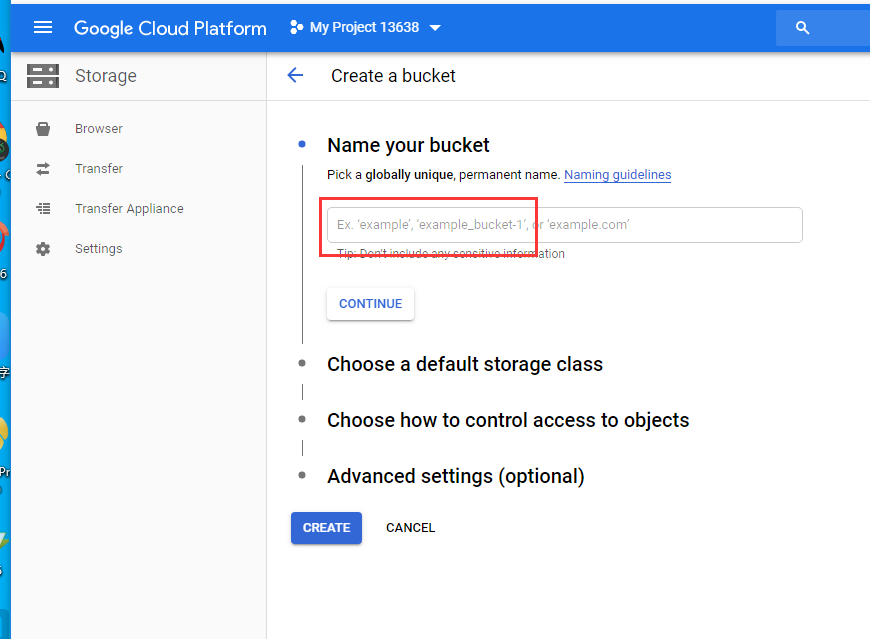Click the Transfer arrows icon
Screen dimensions: 870x639
tap(43, 169)
